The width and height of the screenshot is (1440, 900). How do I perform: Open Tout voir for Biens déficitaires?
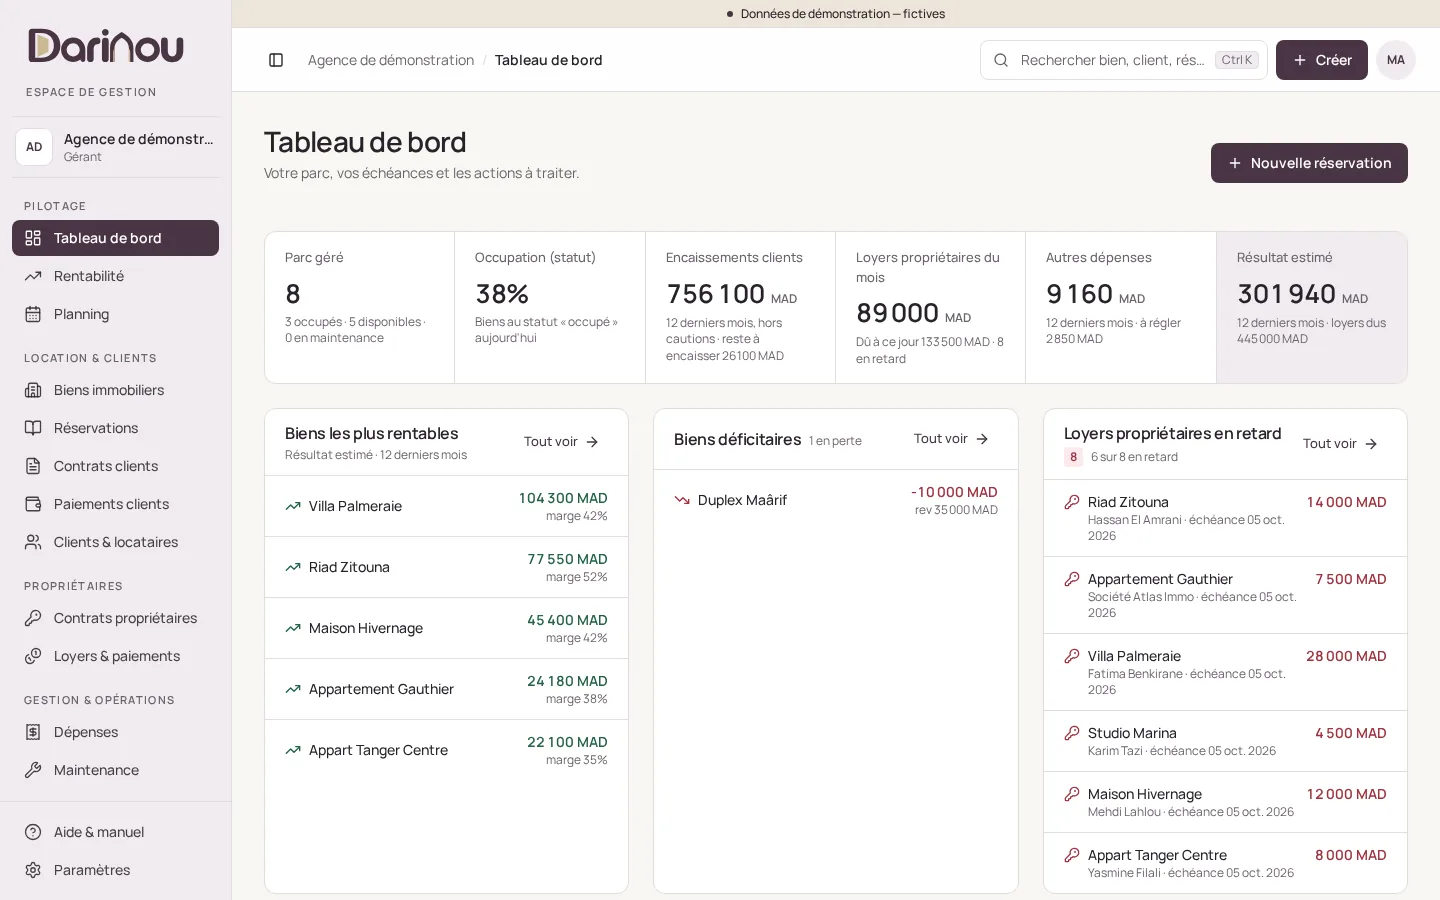[951, 439]
